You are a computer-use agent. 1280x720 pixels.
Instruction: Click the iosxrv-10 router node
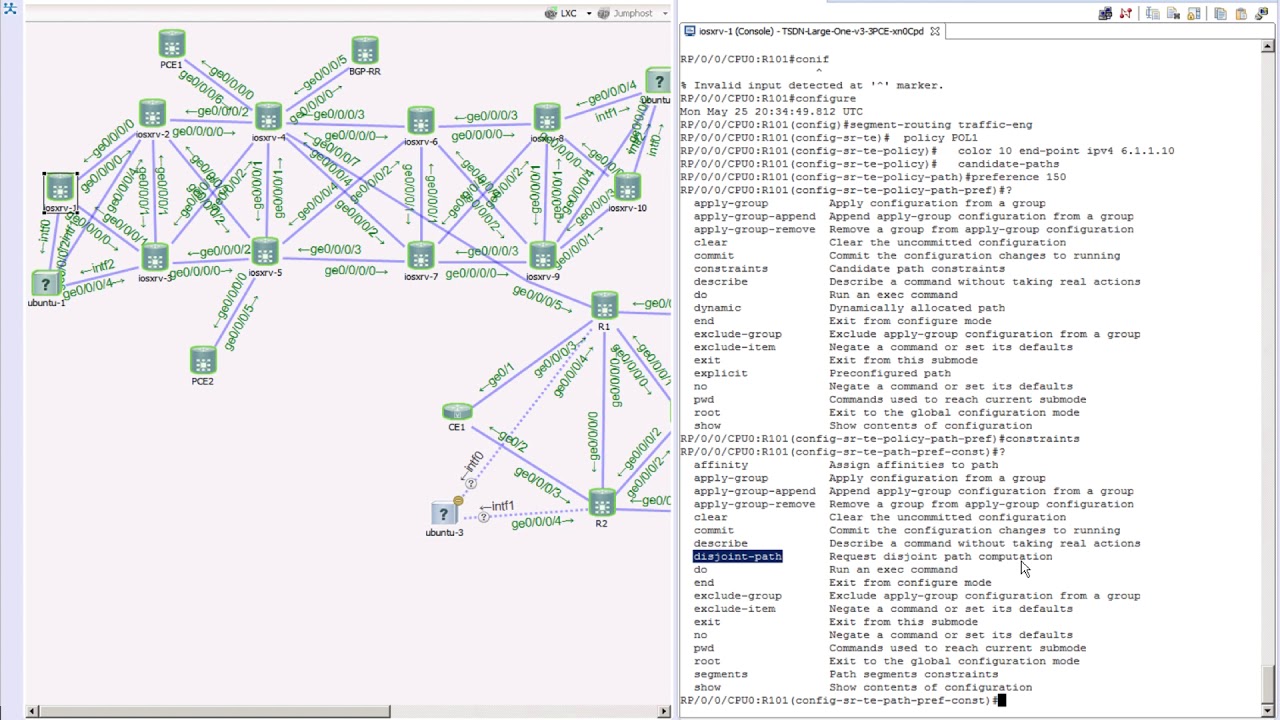(x=627, y=187)
